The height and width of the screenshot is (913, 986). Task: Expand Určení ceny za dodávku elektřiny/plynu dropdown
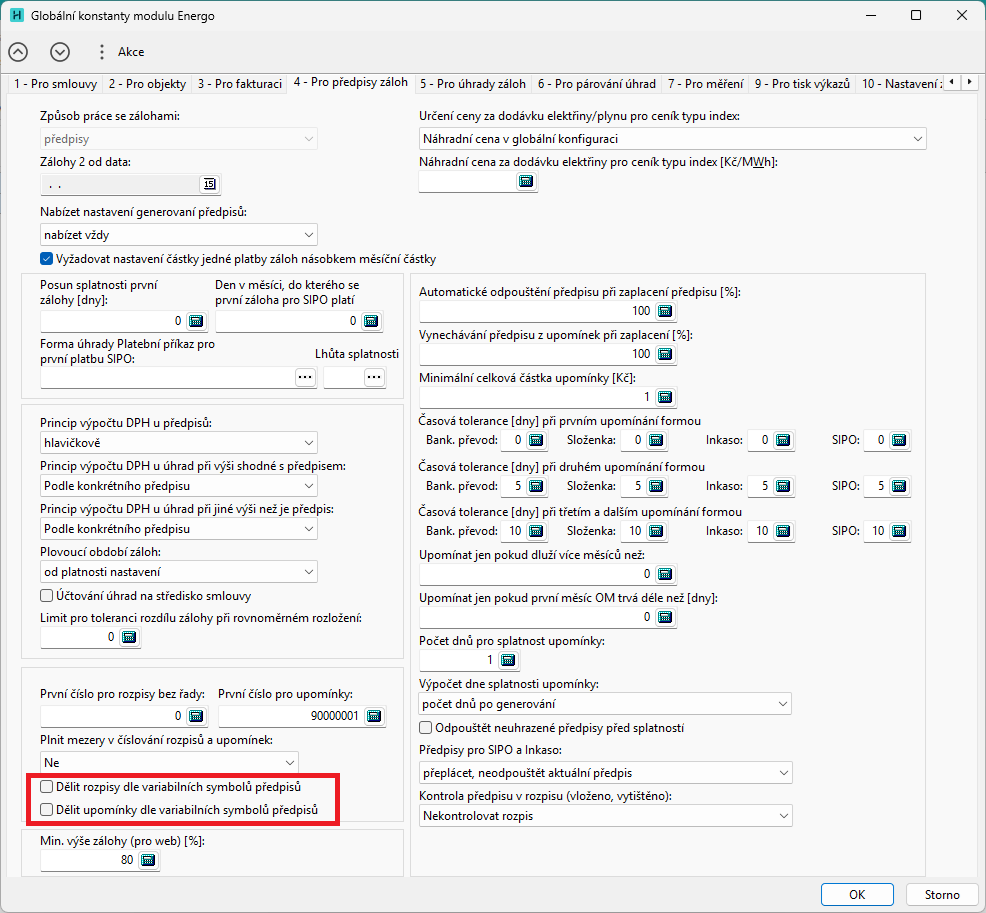click(672, 139)
